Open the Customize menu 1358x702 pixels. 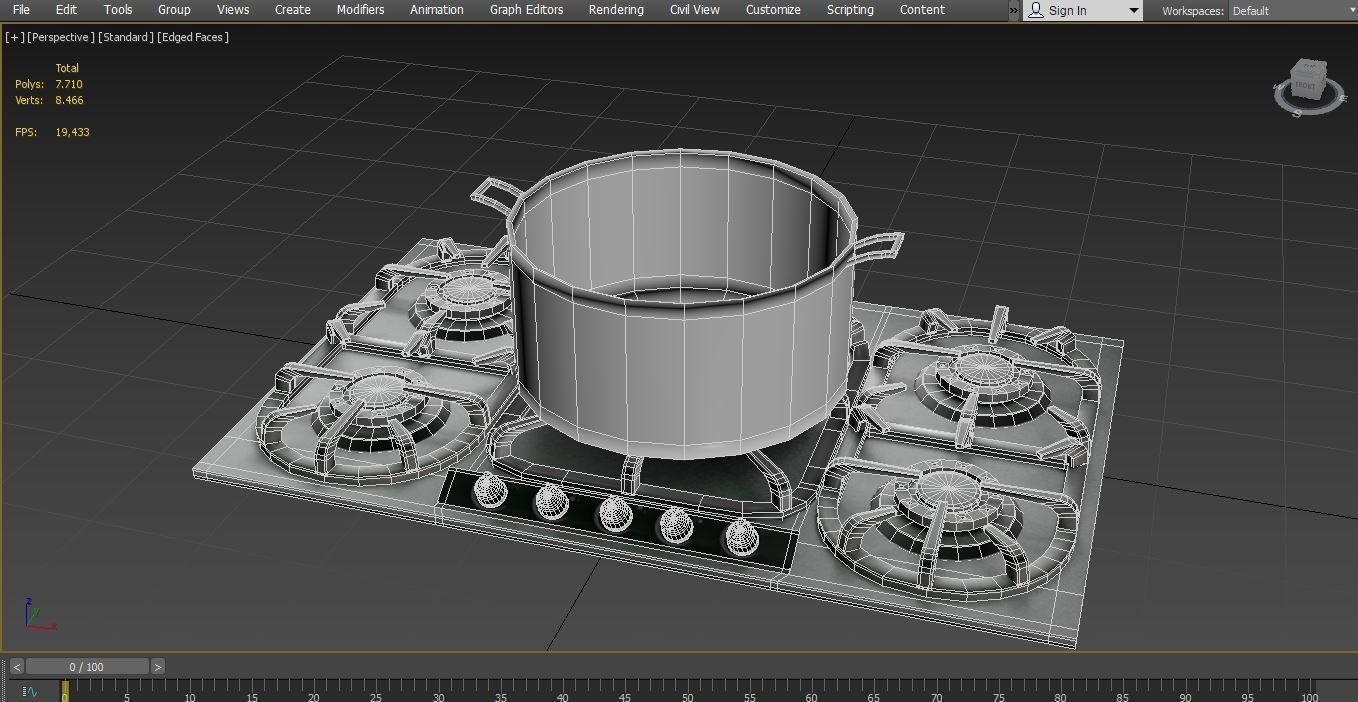773,9
